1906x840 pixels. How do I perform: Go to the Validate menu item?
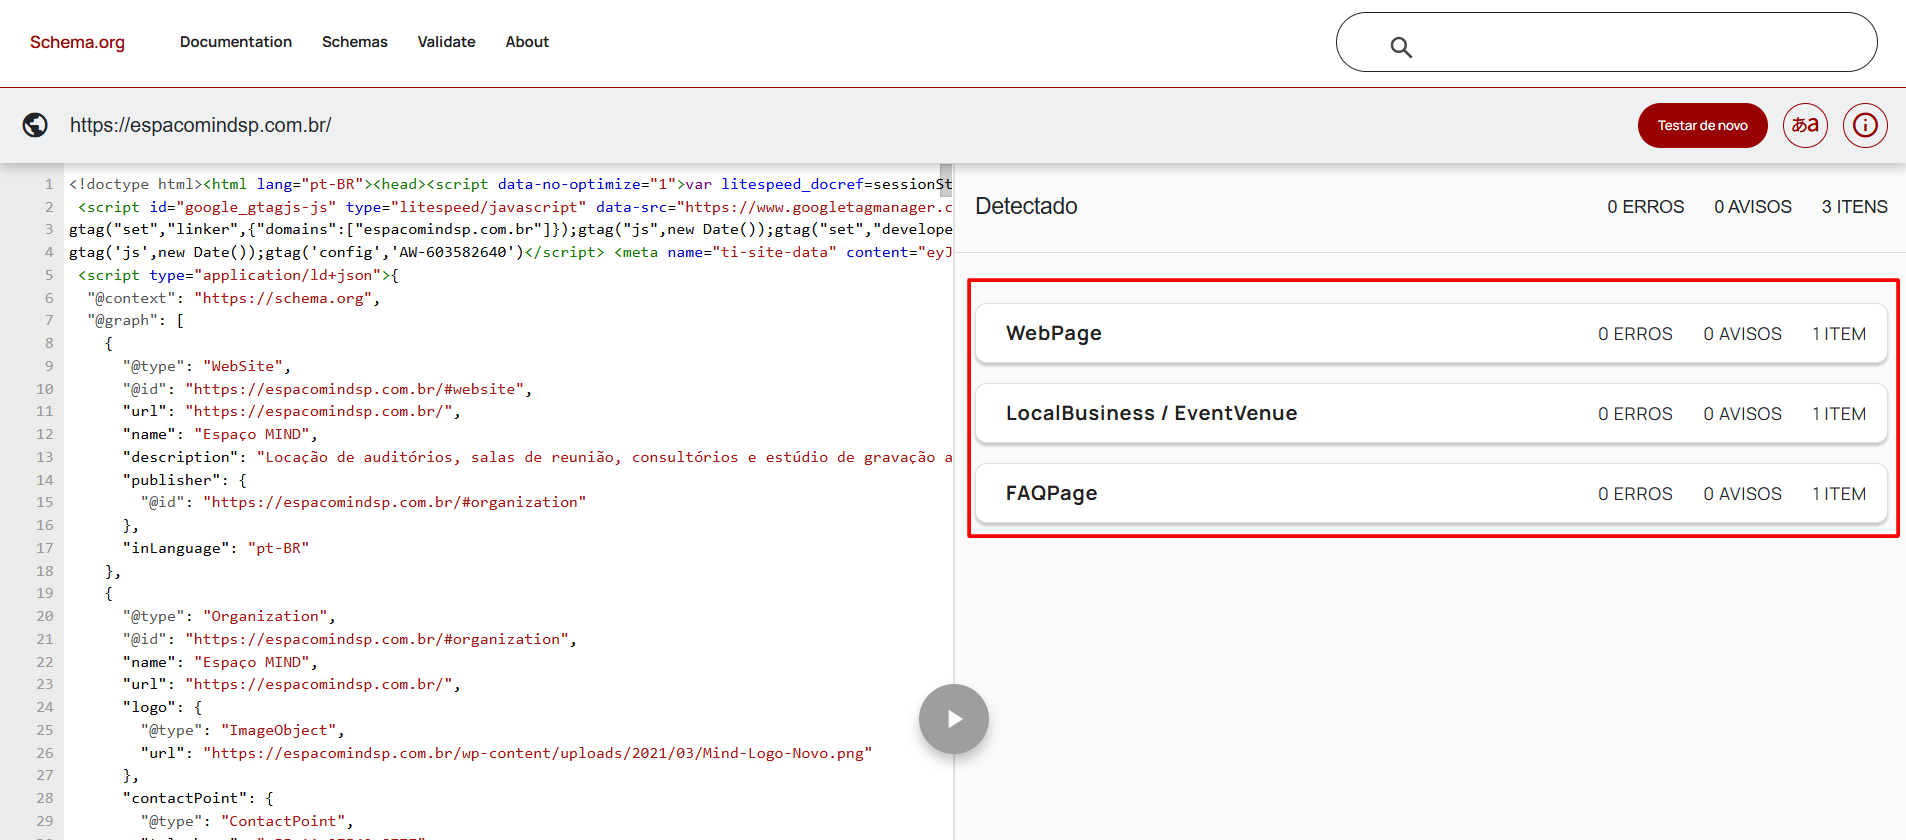click(446, 42)
